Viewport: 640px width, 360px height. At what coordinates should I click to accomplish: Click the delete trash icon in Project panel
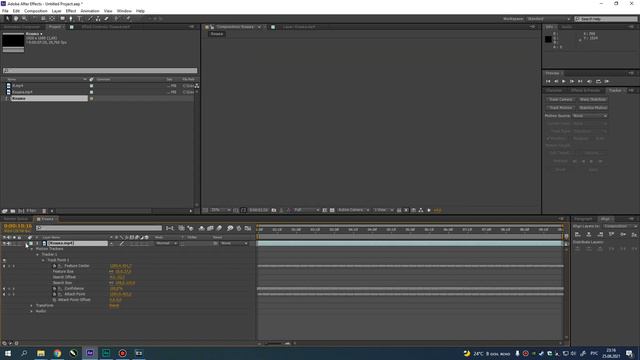point(44,211)
